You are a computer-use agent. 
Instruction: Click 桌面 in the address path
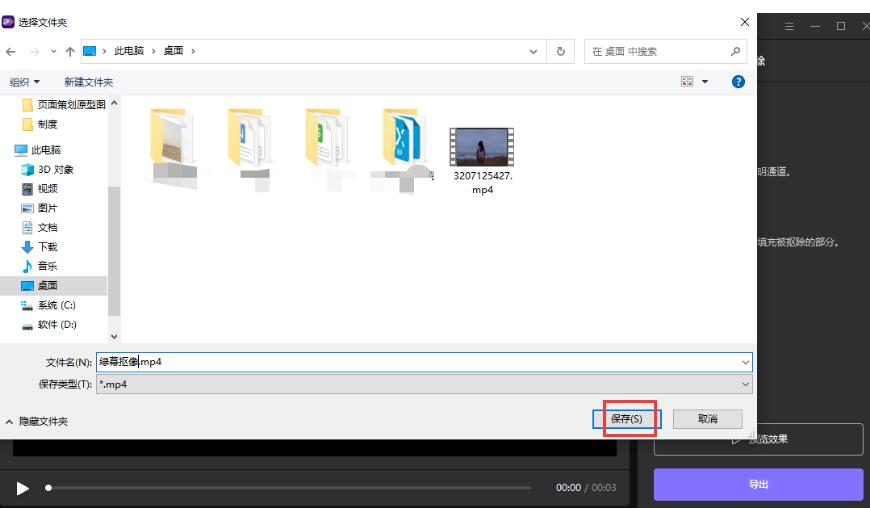(x=173, y=51)
